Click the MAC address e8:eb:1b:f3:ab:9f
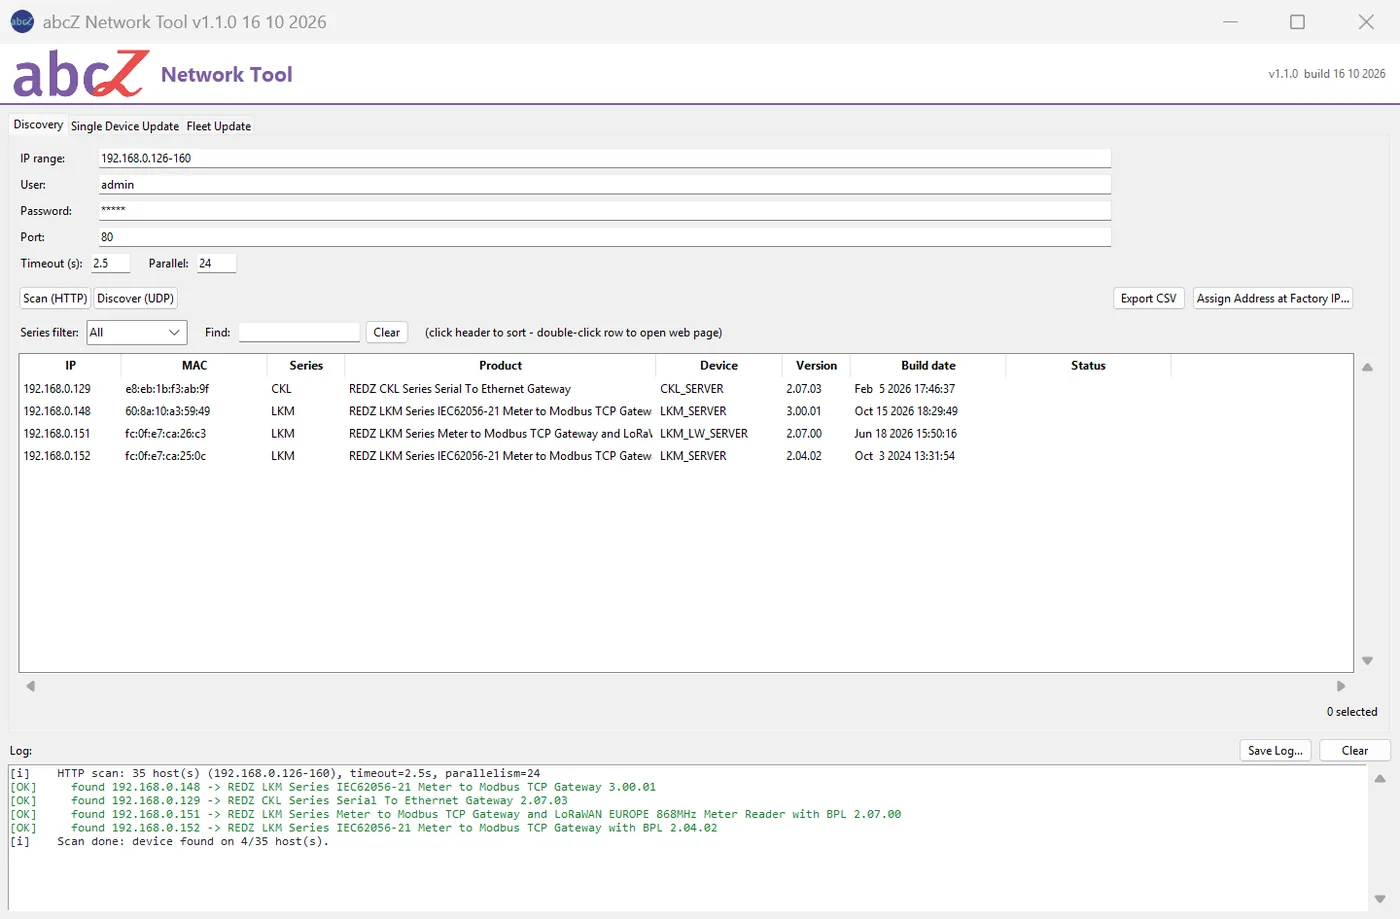Image resolution: width=1400 pixels, height=919 pixels. (167, 389)
